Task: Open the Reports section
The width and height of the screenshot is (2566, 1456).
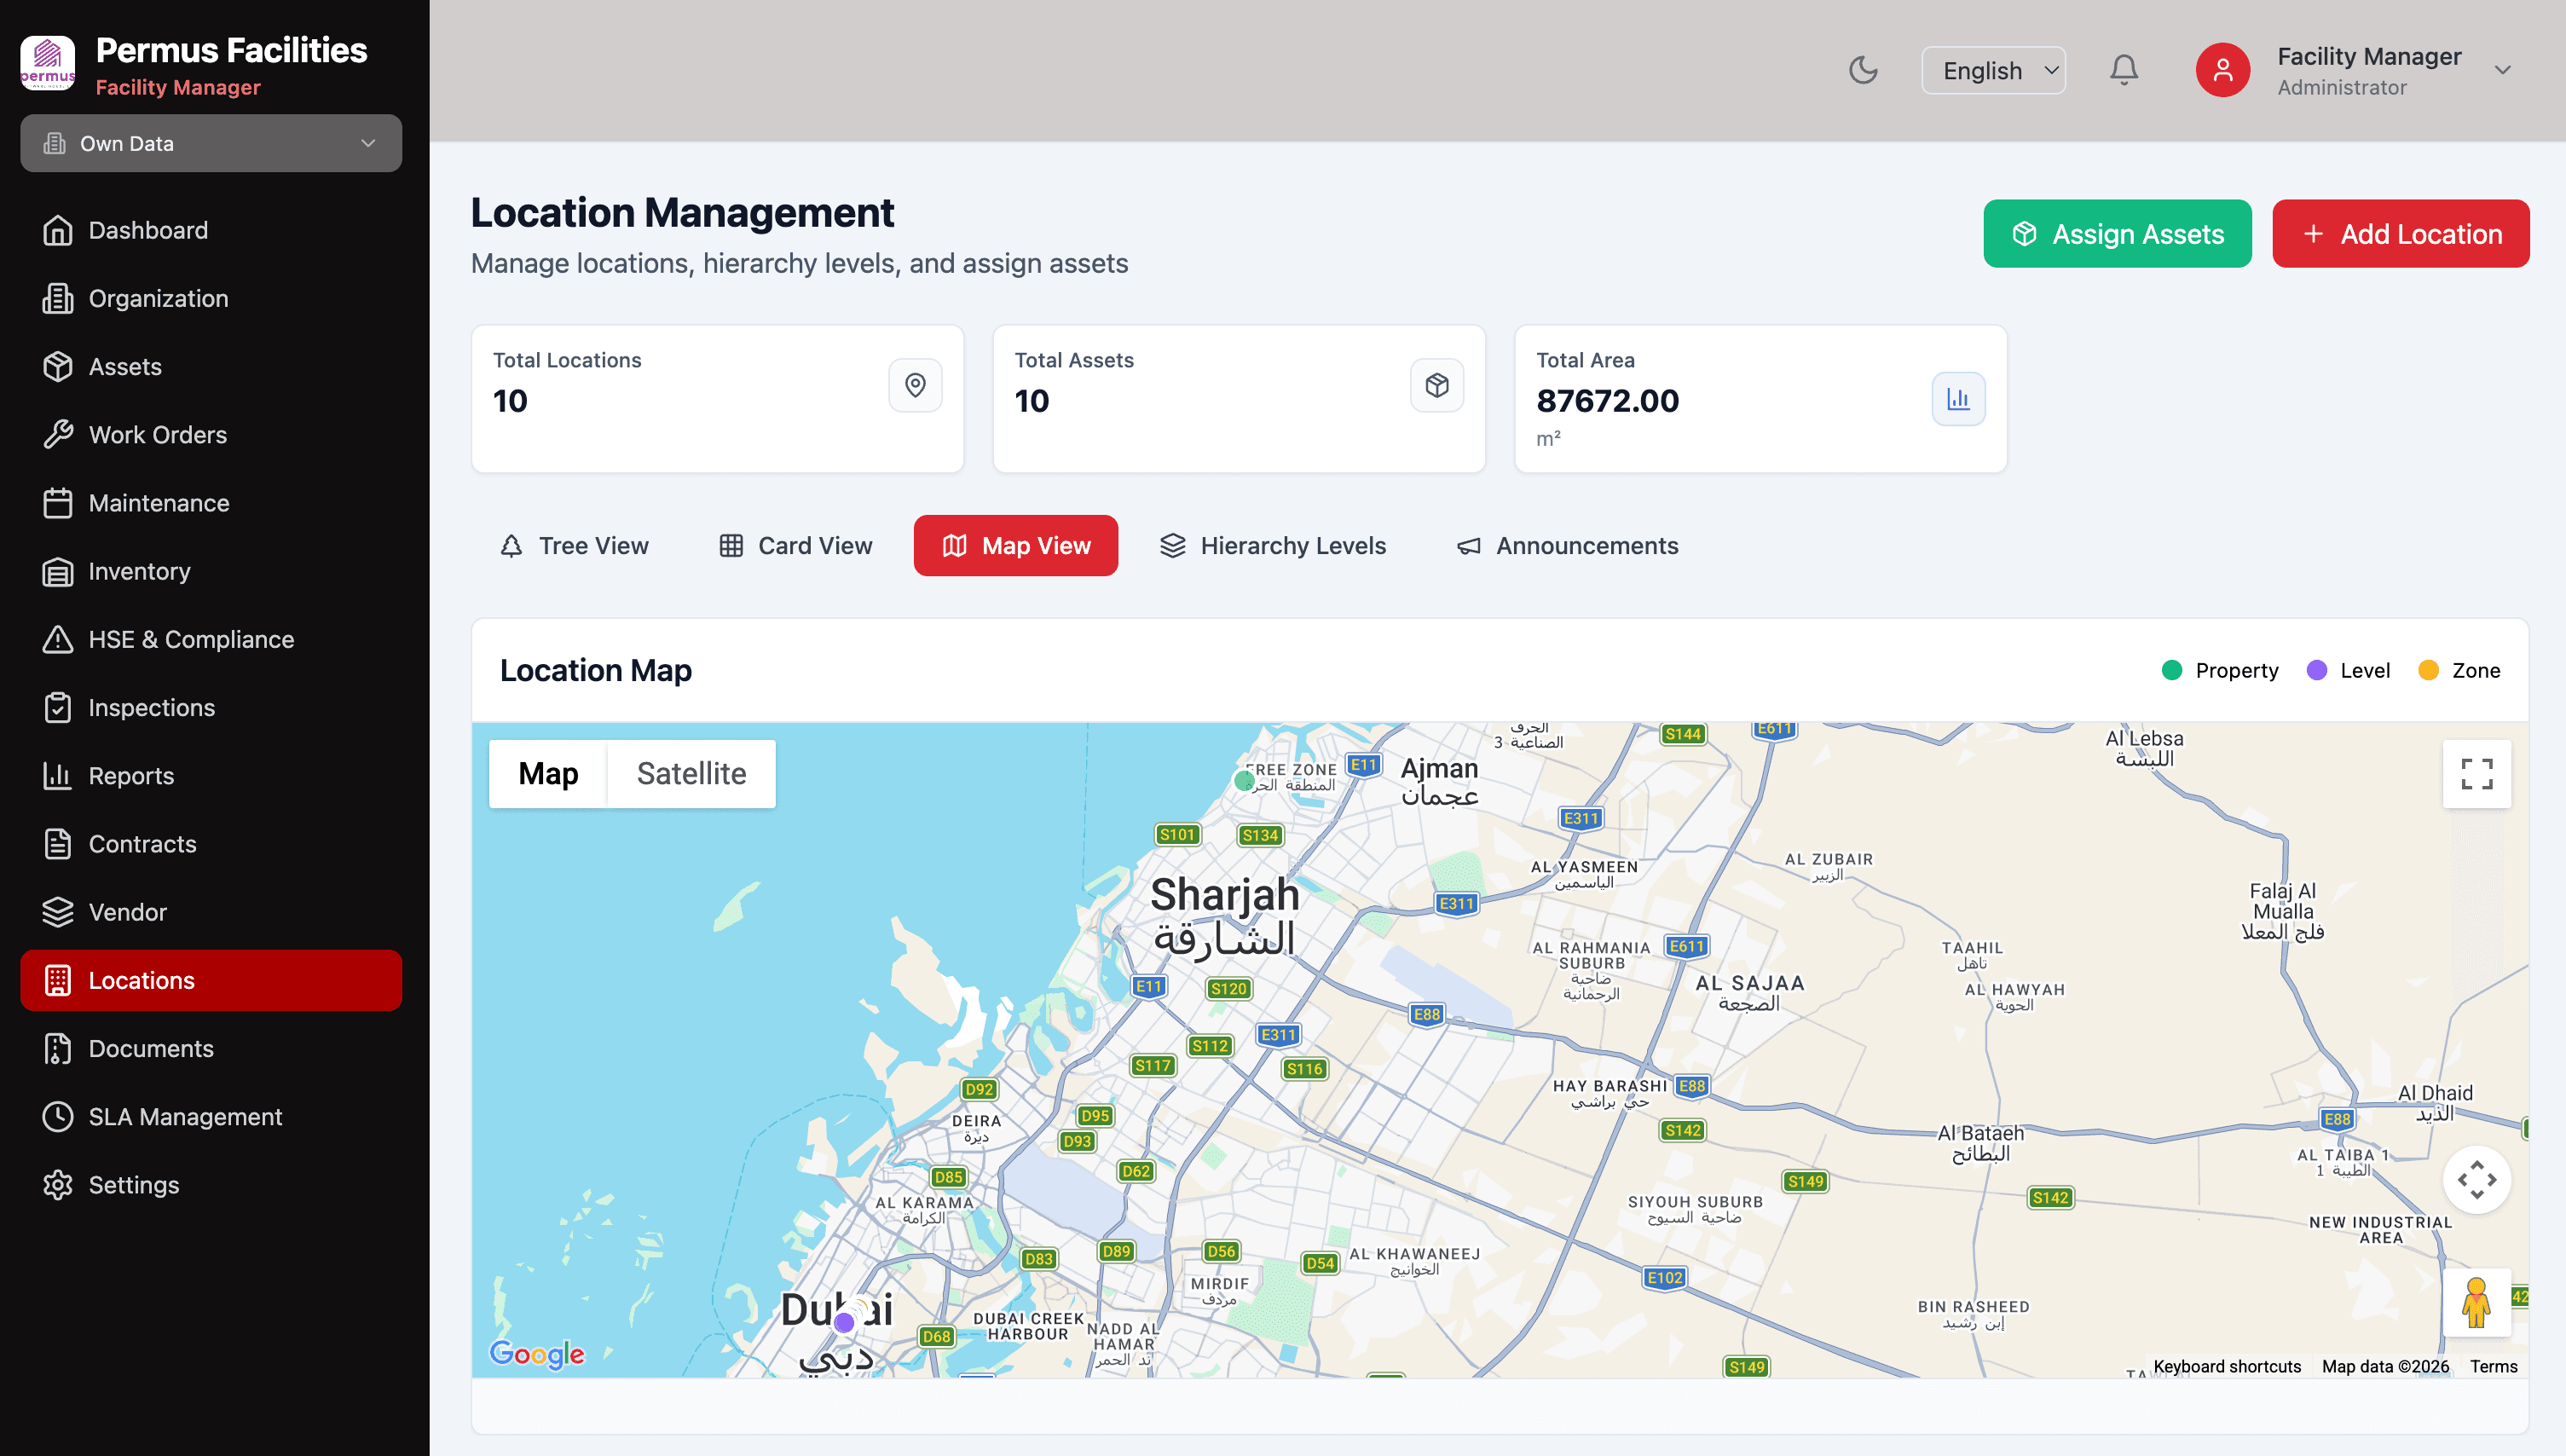Action: pyautogui.click(x=131, y=775)
